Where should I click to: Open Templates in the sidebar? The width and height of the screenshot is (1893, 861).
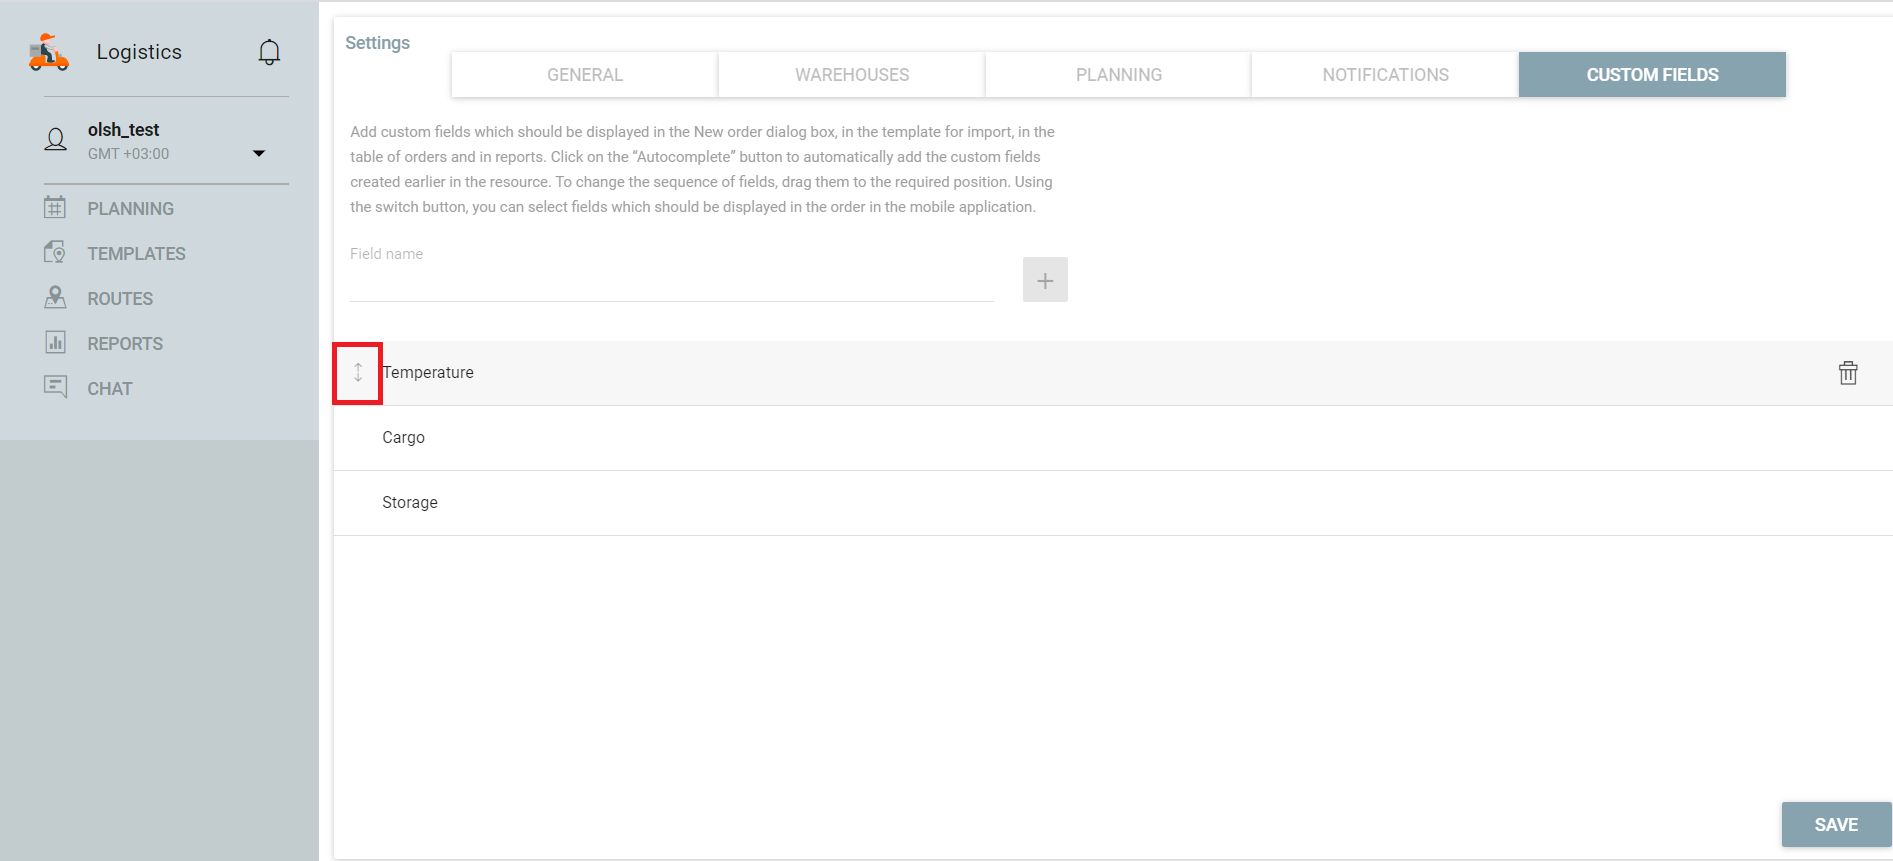(x=136, y=254)
